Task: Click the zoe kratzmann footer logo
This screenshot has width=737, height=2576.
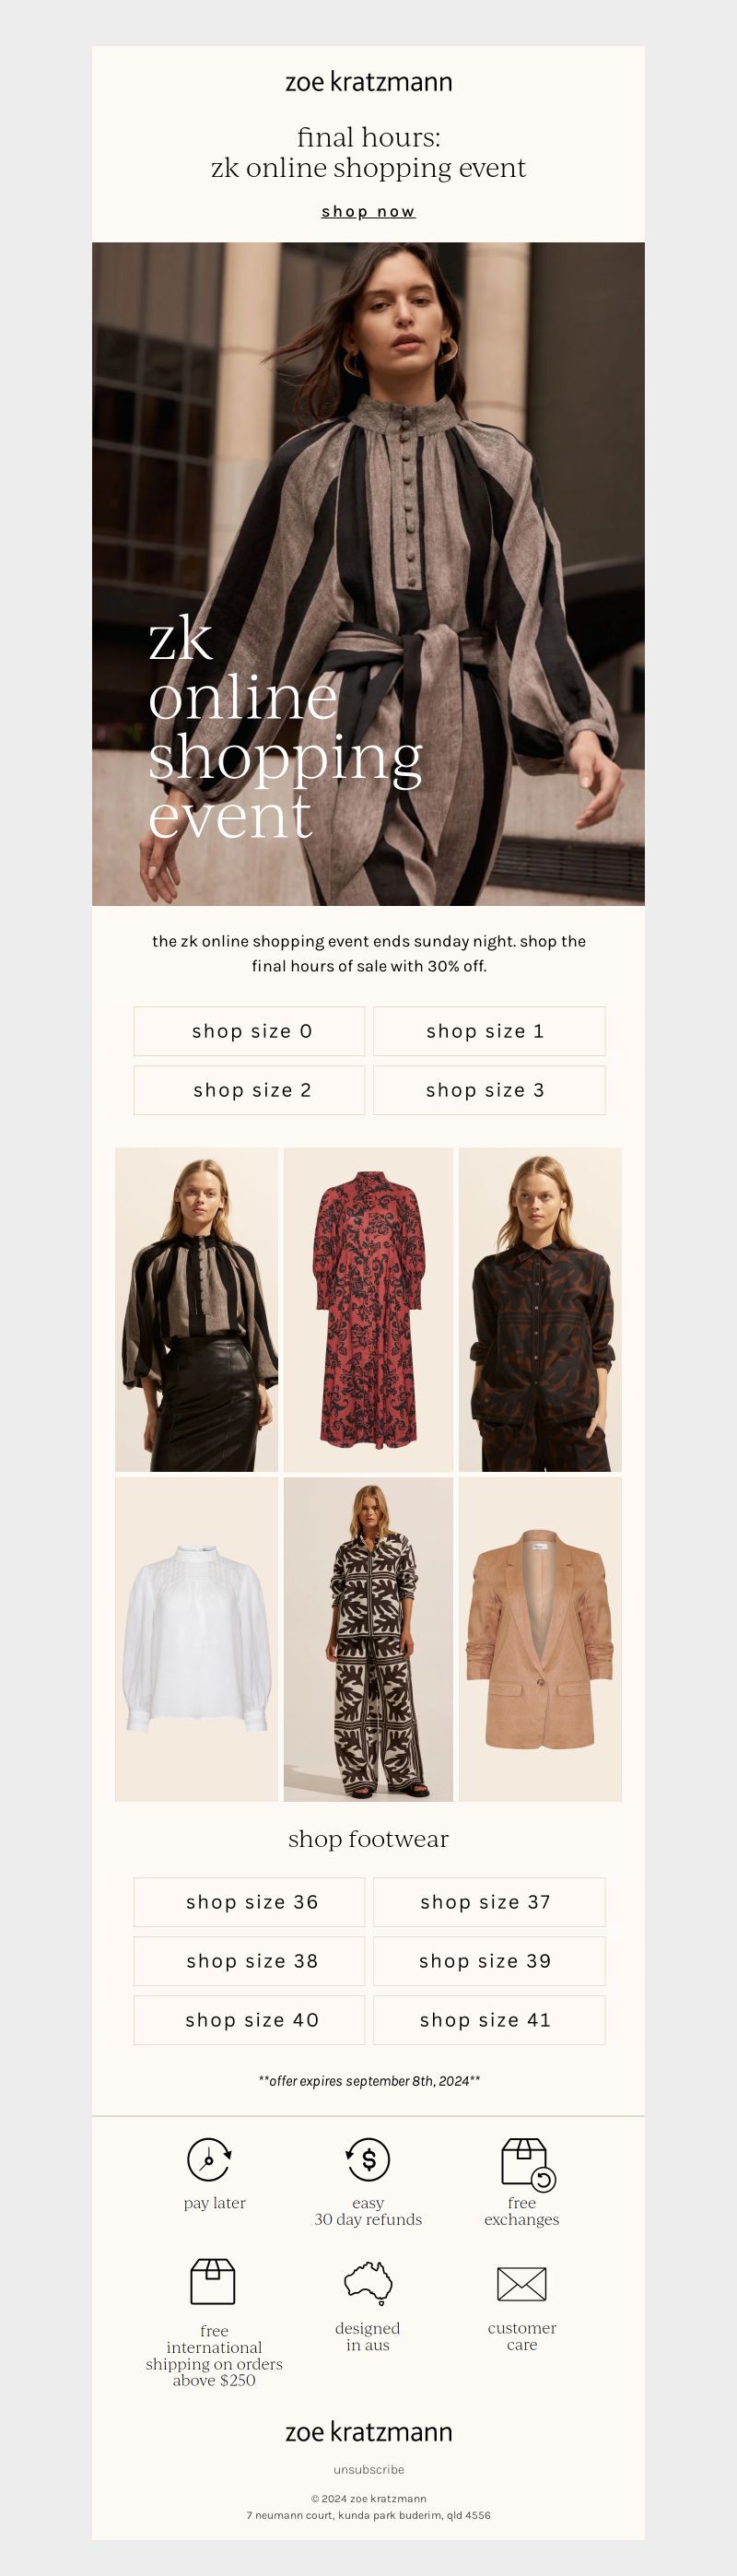Action: click(x=368, y=2432)
